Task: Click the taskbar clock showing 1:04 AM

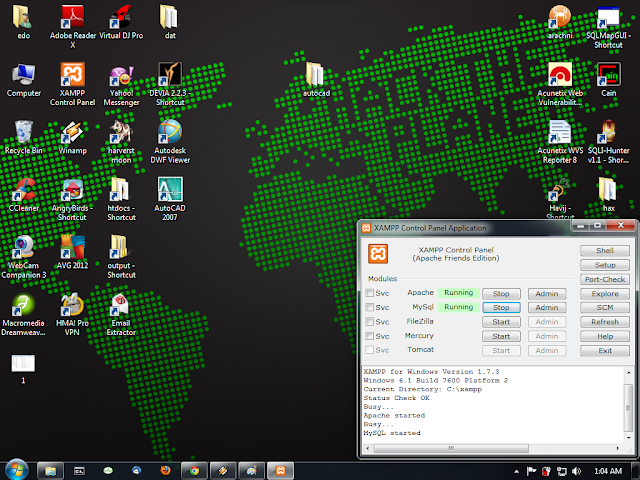Action: pyautogui.click(x=608, y=471)
